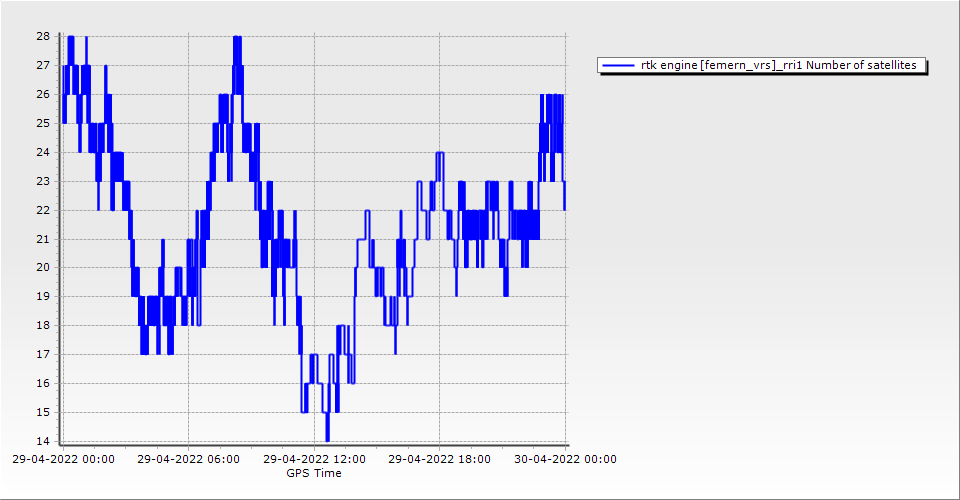960x500 pixels.
Task: Click the y-axis tick label 16
Action: 43,383
